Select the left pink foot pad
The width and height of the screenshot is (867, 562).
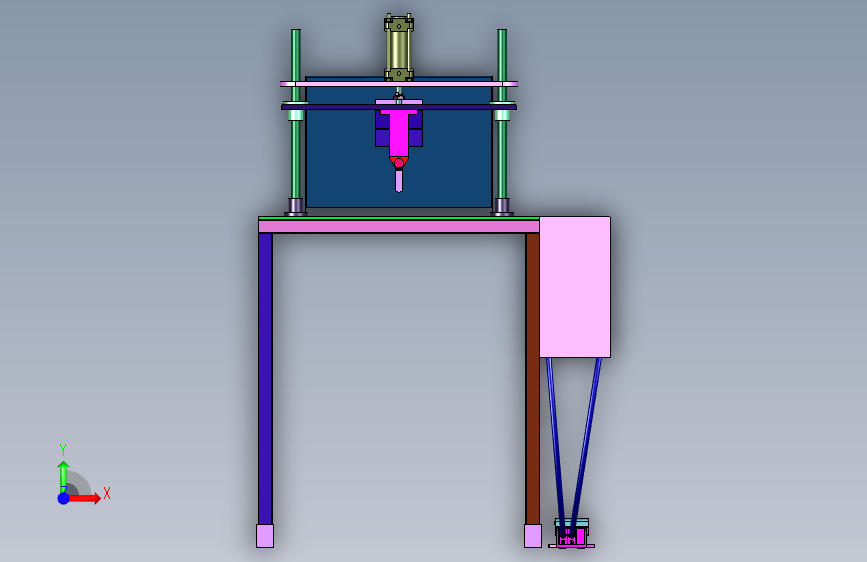click(x=265, y=536)
